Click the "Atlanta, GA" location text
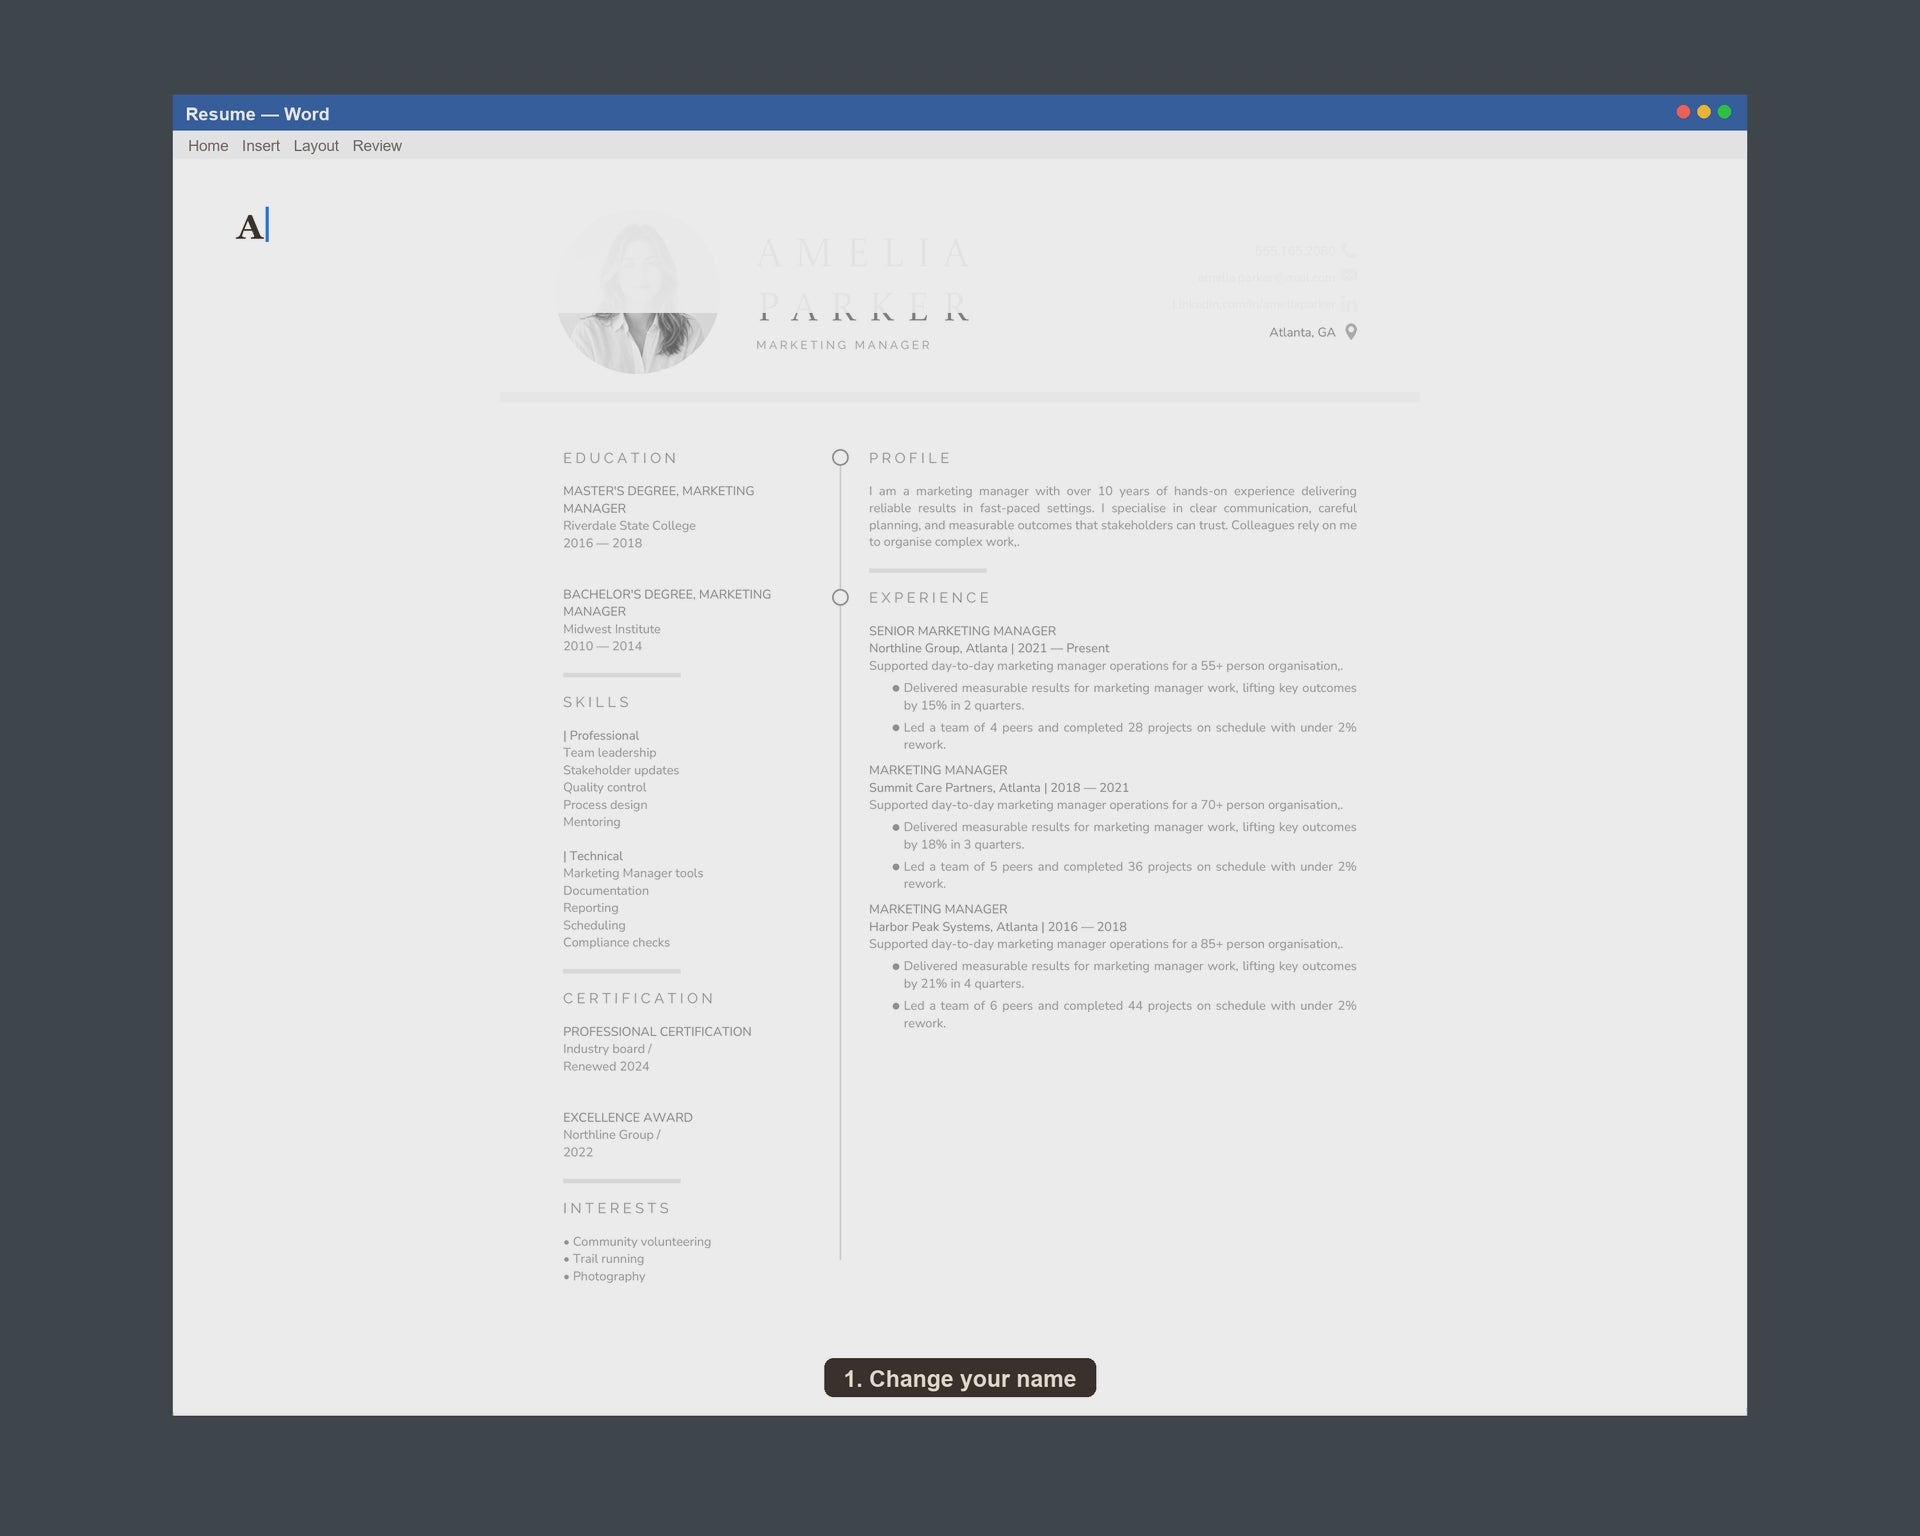 point(1302,332)
